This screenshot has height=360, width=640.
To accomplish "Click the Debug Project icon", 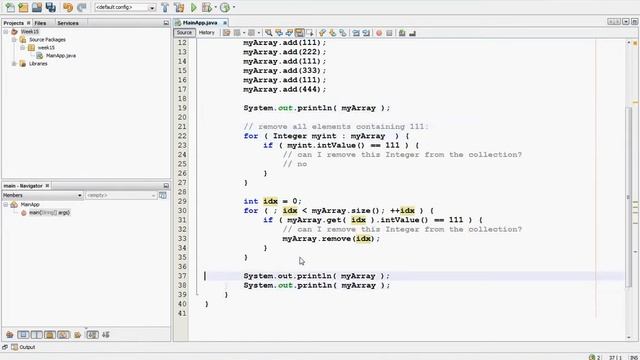I will [x=207, y=7].
